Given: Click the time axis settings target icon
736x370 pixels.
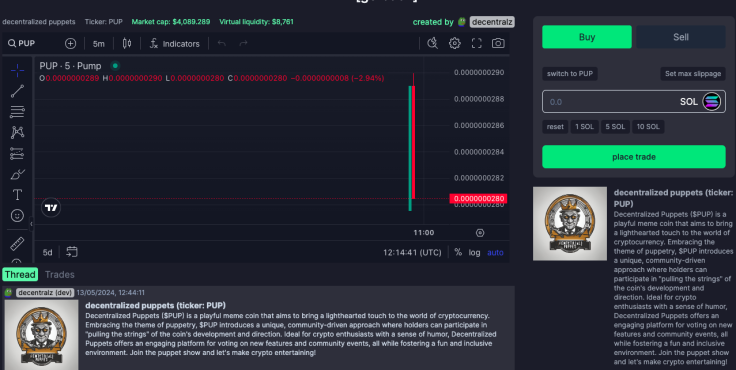Looking at the screenshot, I should click(480, 233).
